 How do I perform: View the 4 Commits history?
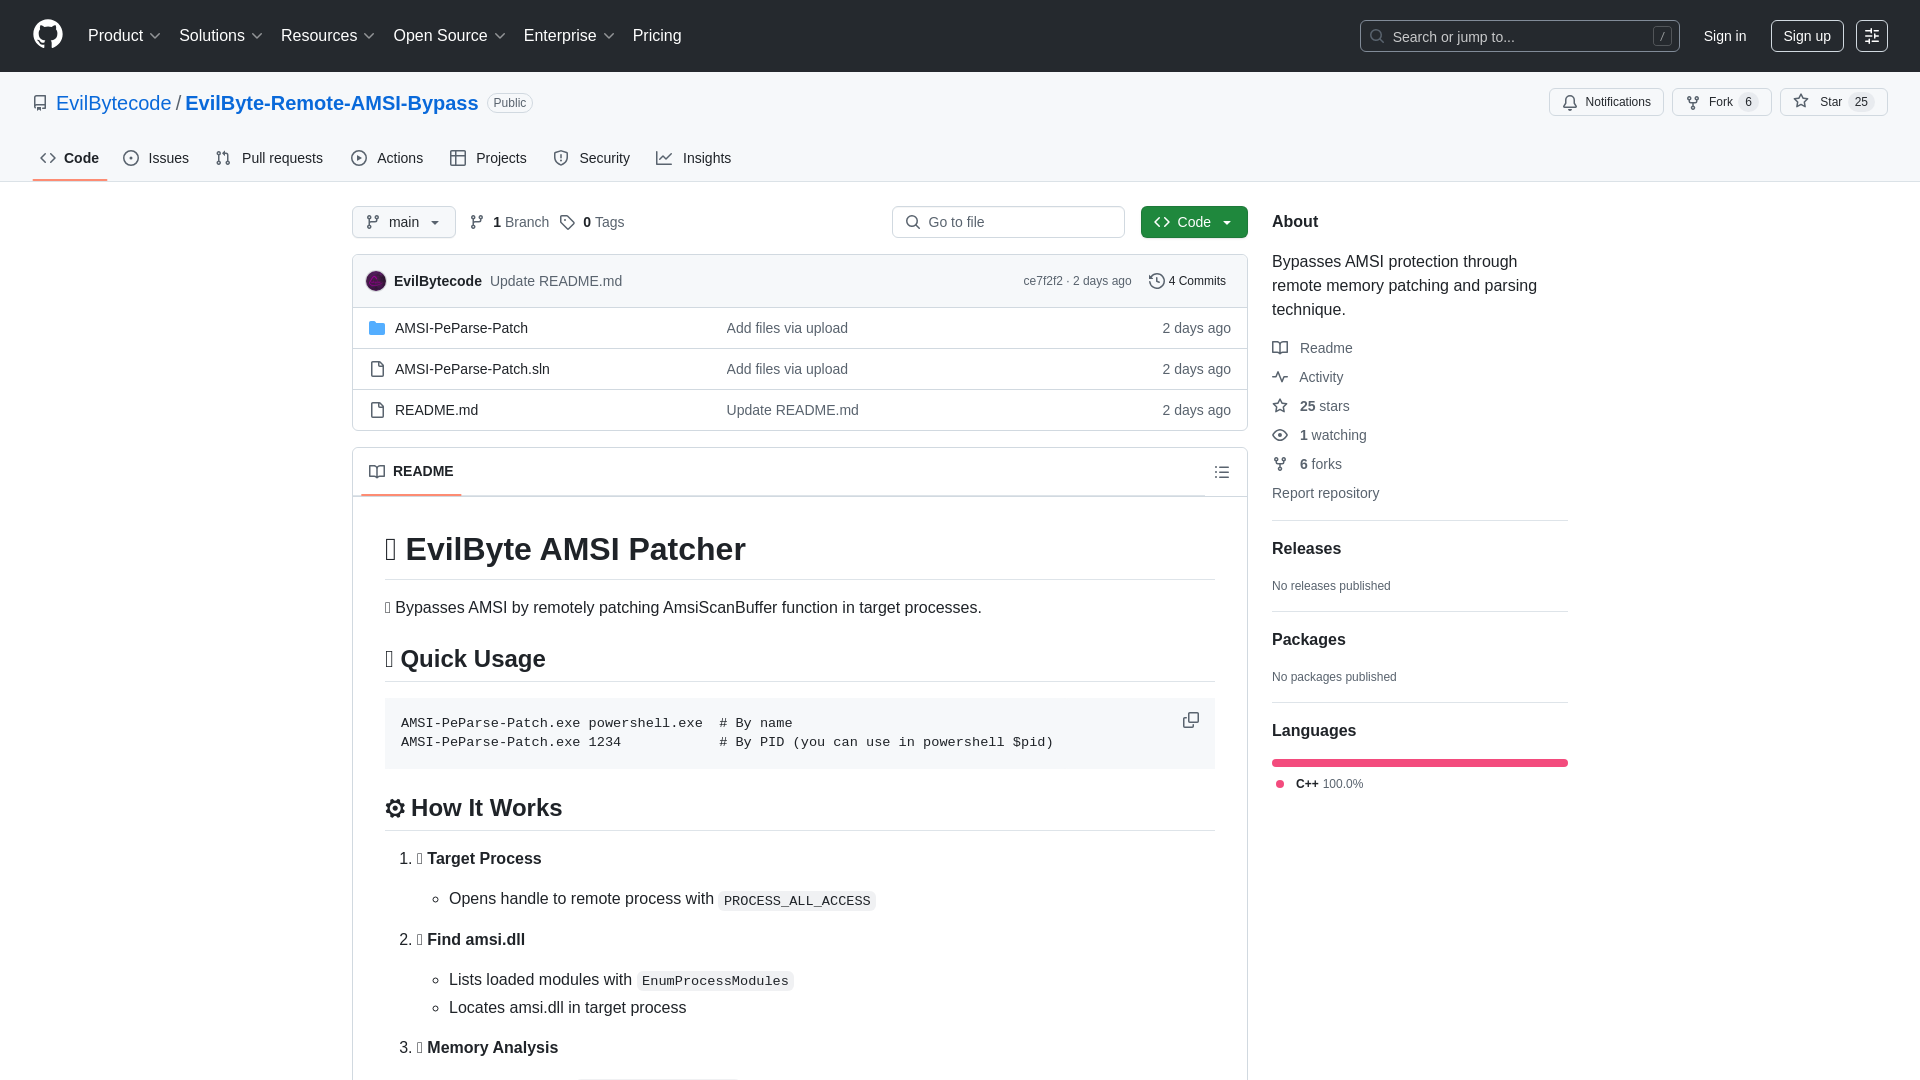pos(1187,281)
